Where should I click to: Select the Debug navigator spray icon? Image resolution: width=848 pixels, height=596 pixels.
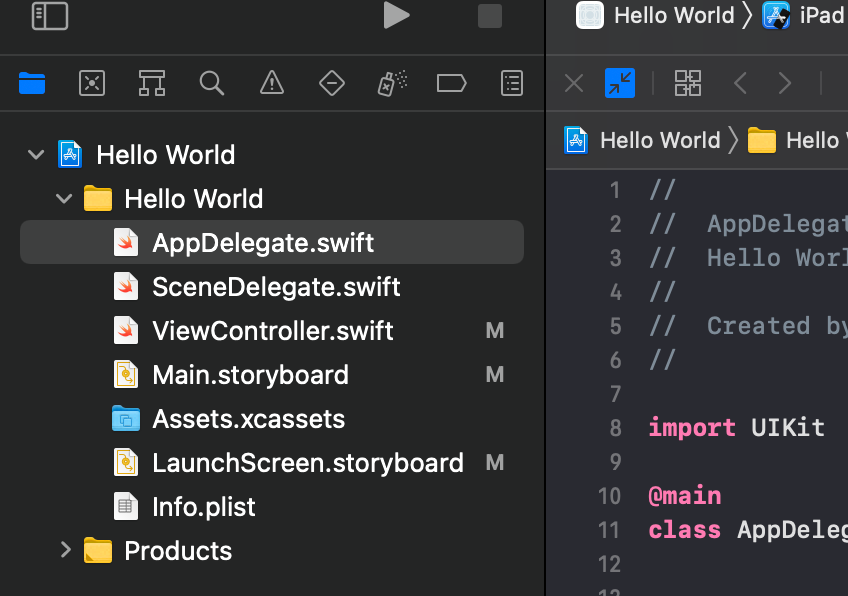click(391, 83)
